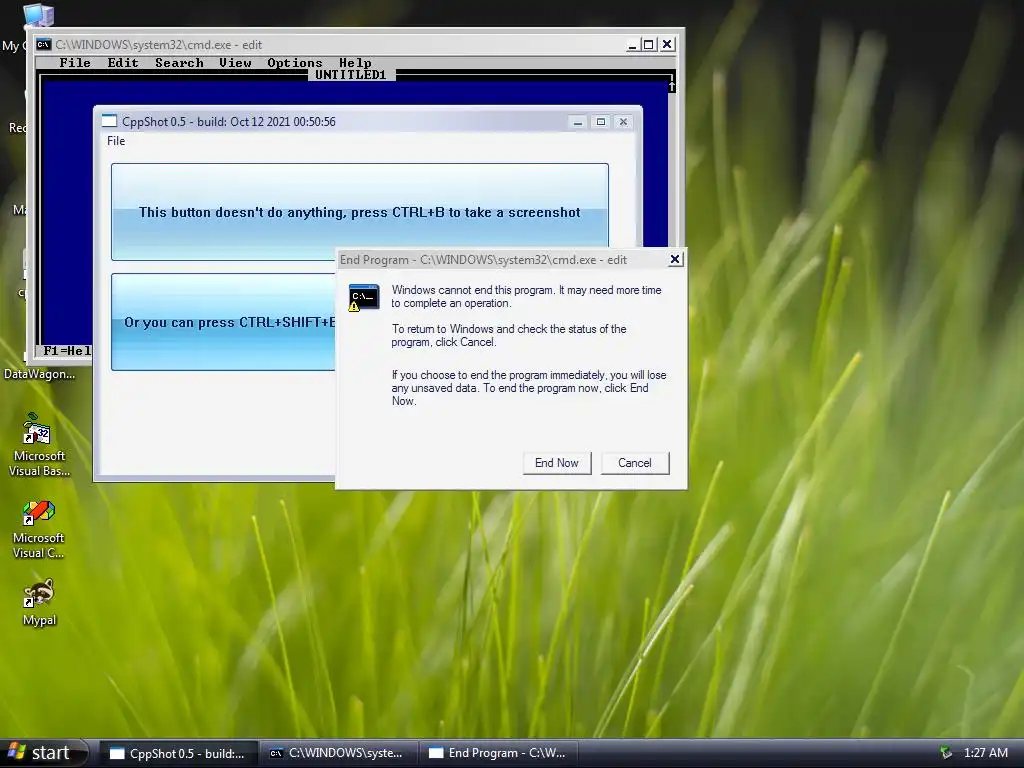
Task: Maximize the cmd.exe edit window
Action: (648, 44)
